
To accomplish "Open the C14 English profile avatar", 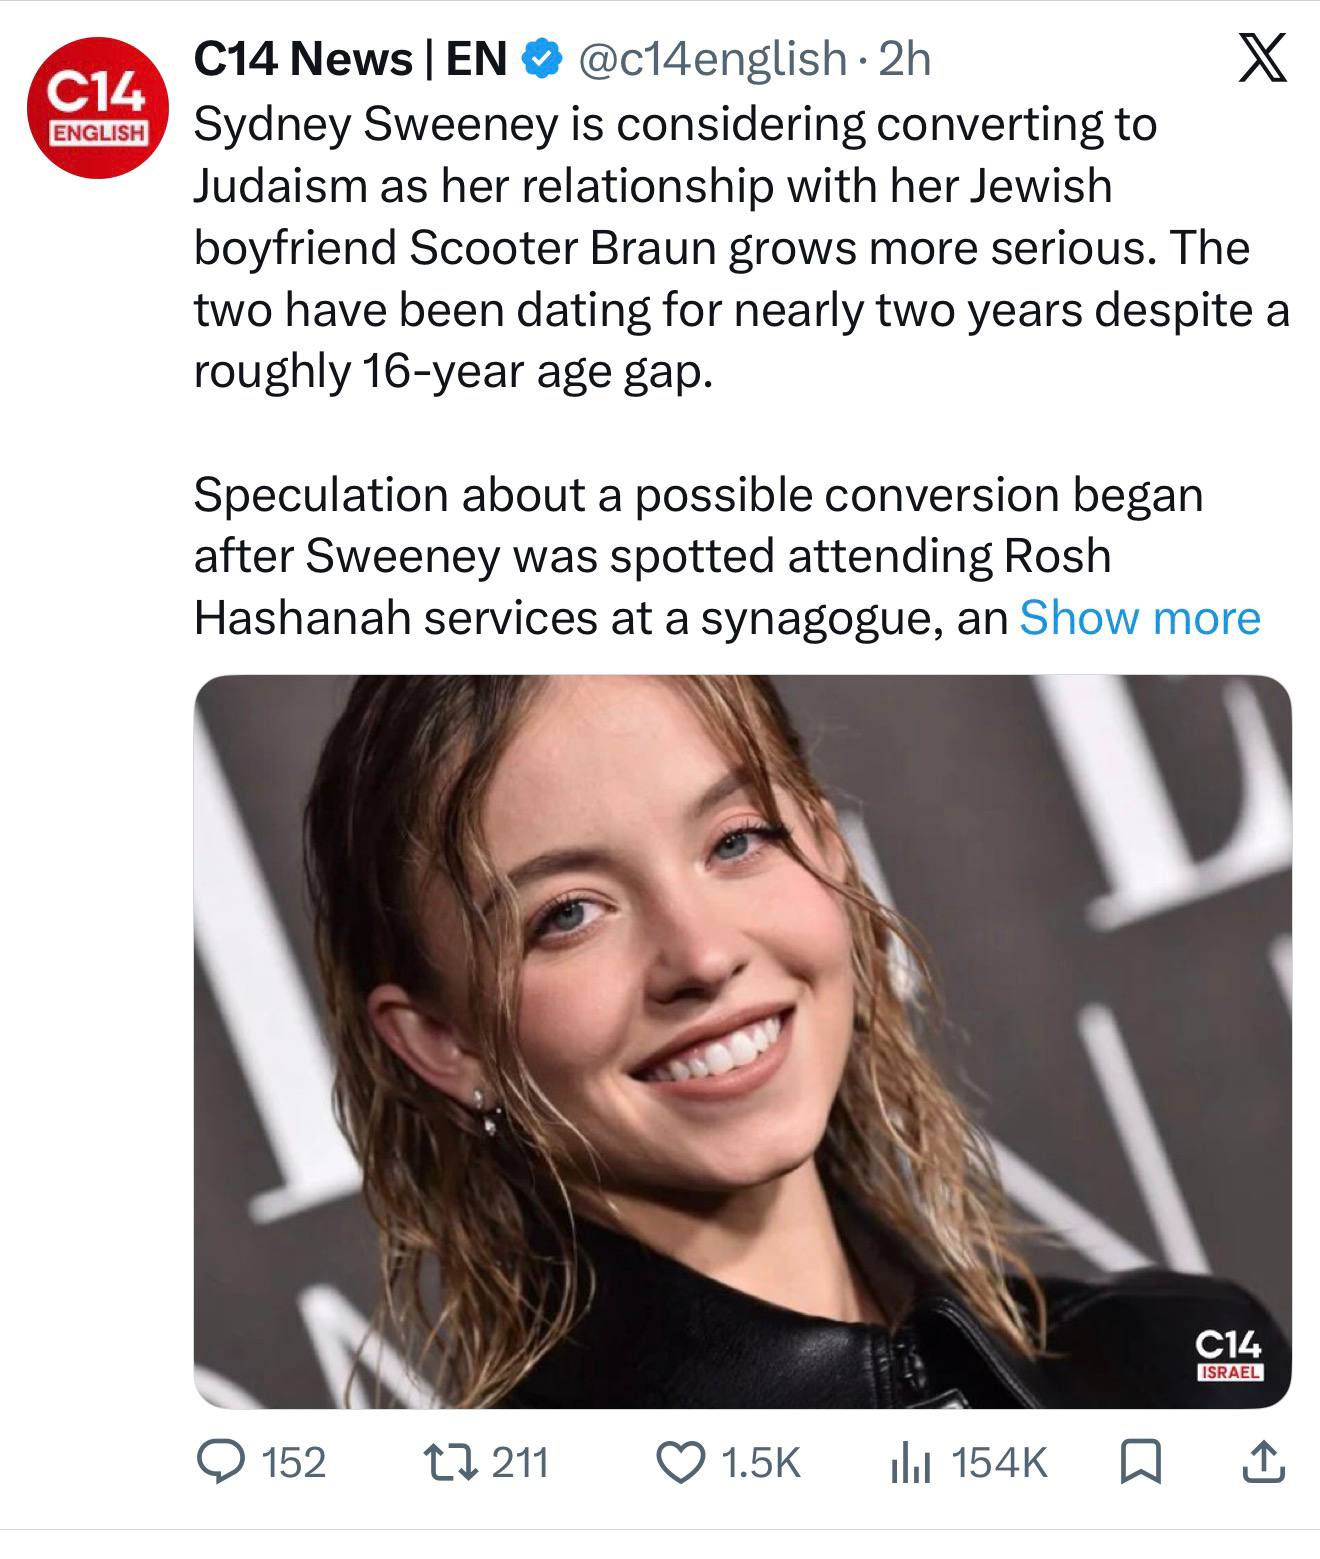I will [97, 108].
